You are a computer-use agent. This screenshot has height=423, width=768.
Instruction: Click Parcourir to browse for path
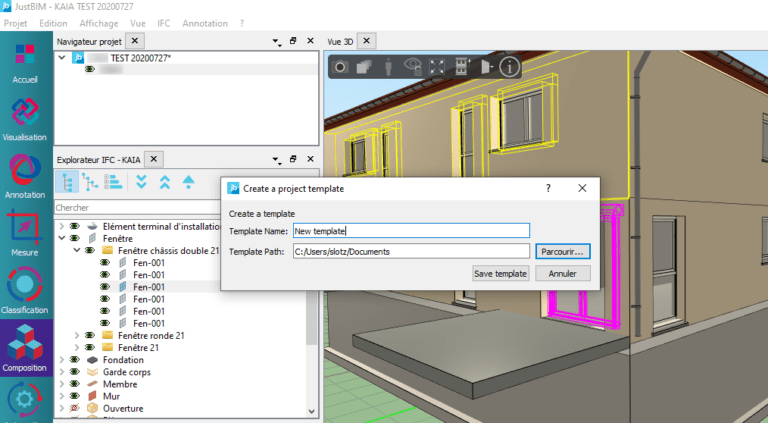[x=562, y=252]
